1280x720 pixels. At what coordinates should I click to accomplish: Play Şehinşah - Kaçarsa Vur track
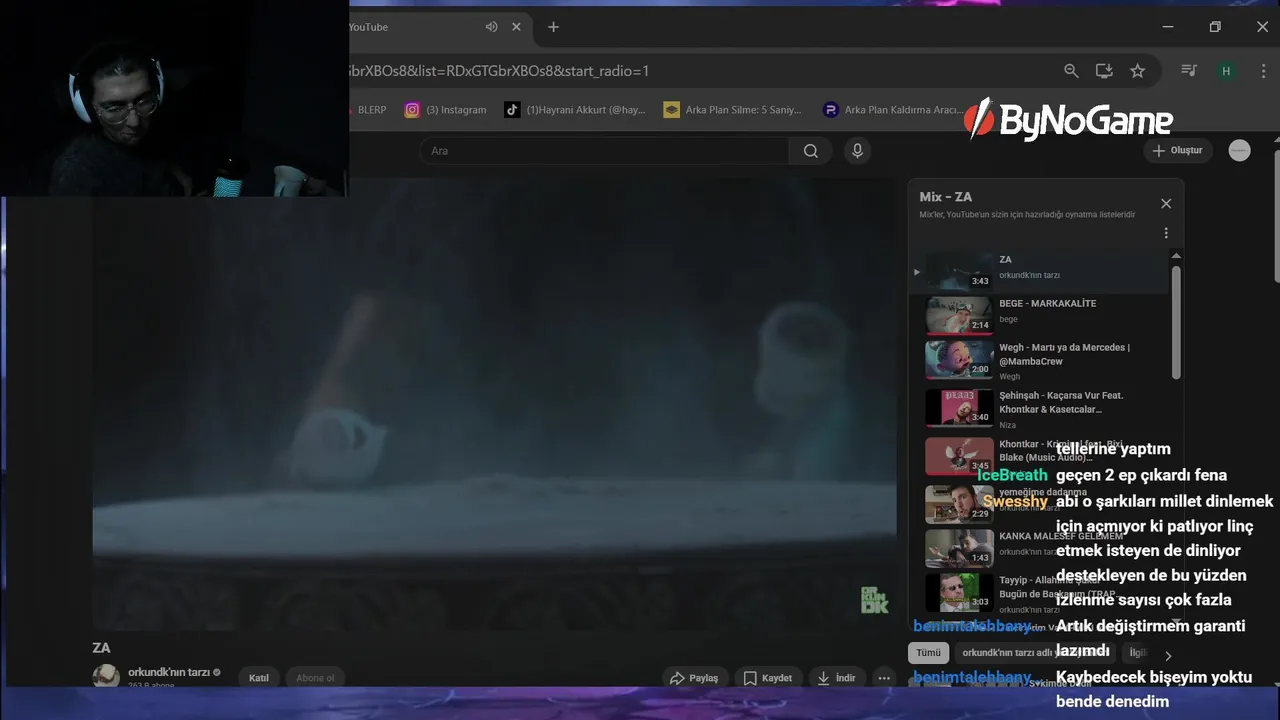click(1038, 409)
